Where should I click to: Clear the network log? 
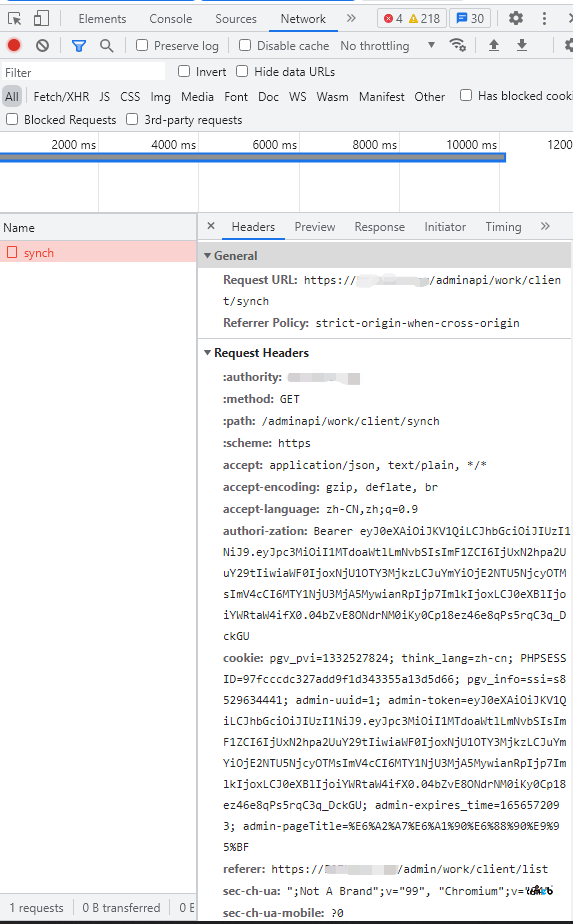(42, 45)
